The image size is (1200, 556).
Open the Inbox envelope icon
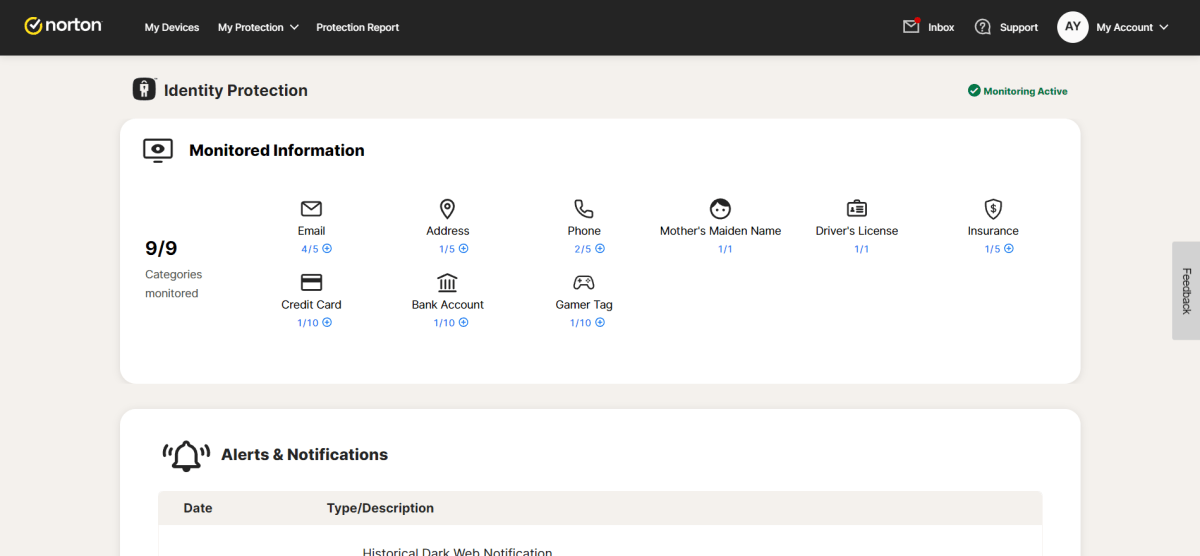911,26
